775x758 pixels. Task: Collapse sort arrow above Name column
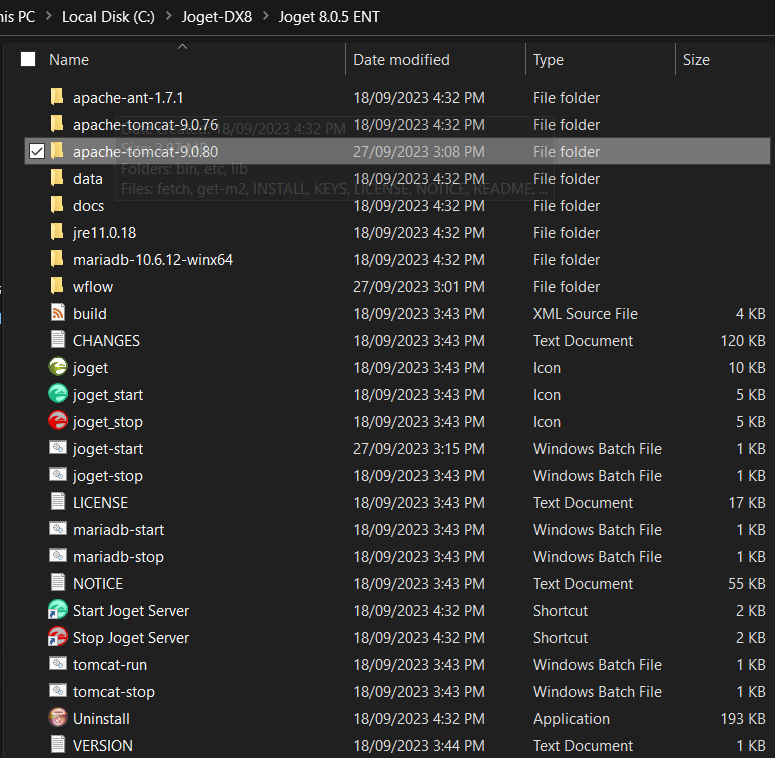click(182, 46)
